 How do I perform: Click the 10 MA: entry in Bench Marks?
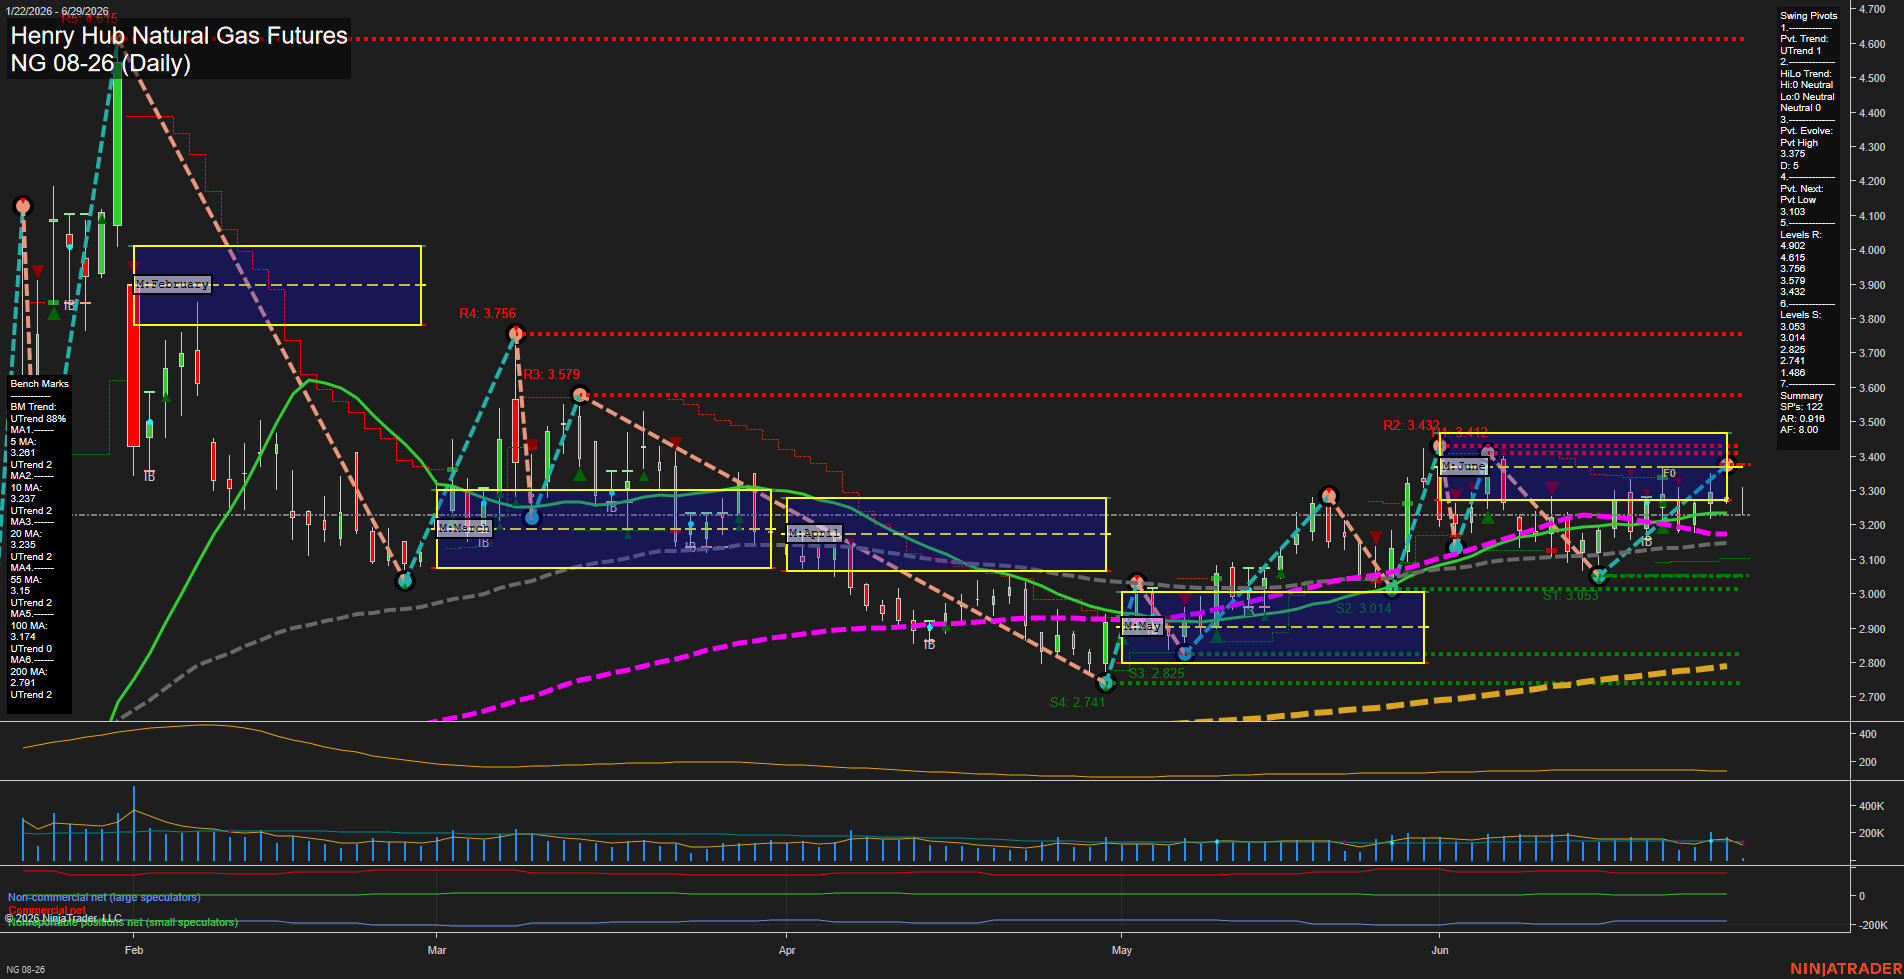[x=25, y=488]
